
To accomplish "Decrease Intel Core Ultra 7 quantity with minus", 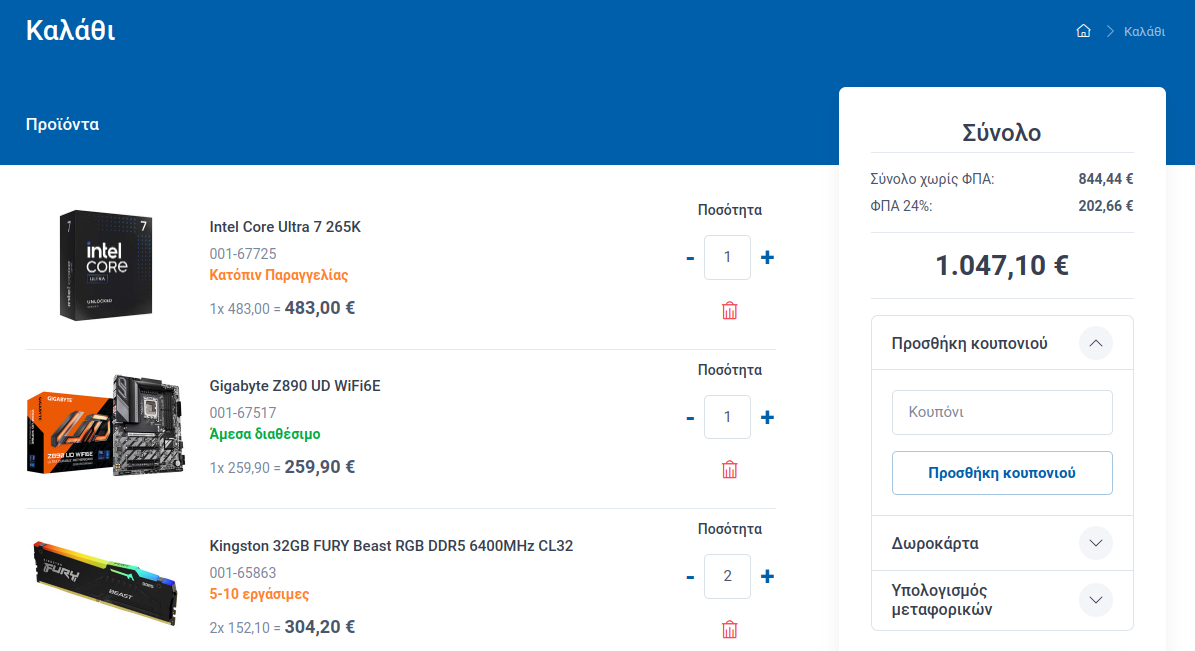I will click(690, 258).
